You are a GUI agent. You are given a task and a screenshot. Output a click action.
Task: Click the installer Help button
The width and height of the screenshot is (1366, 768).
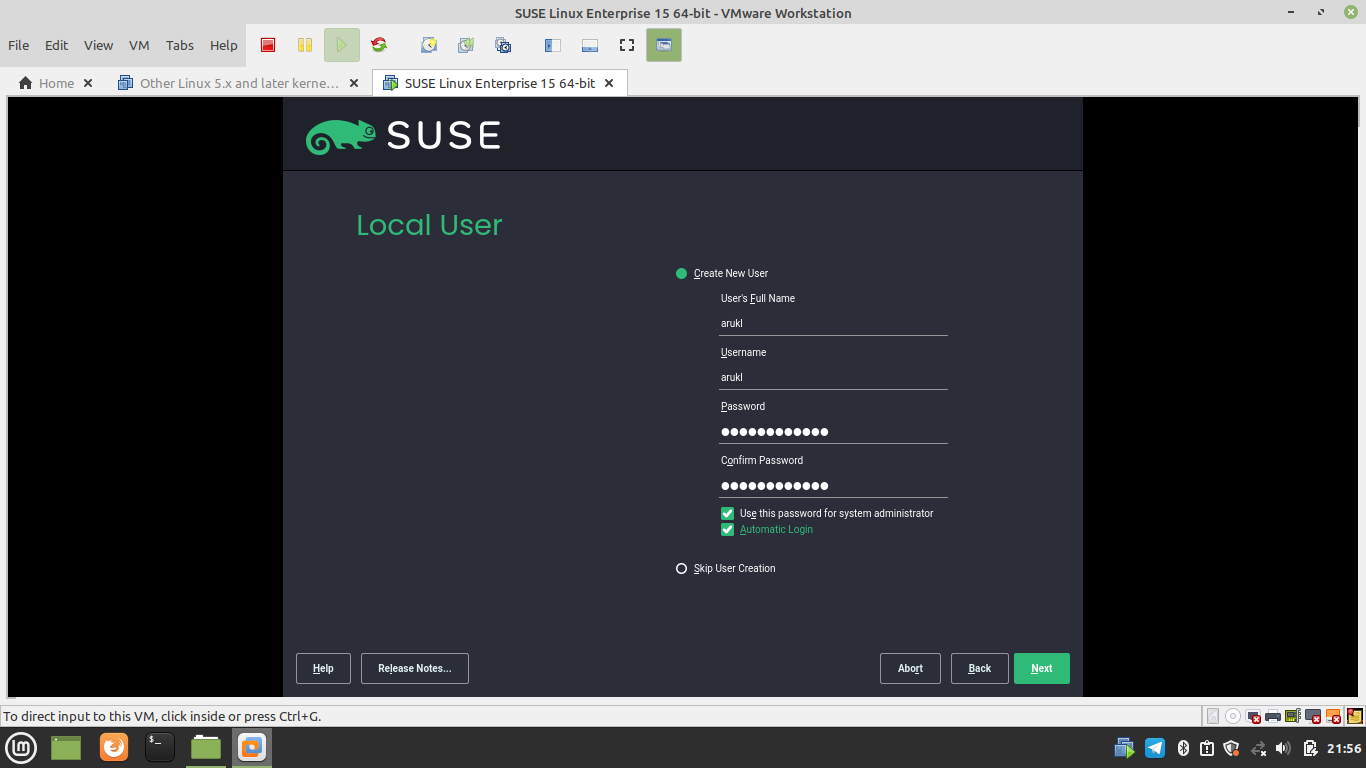click(323, 668)
